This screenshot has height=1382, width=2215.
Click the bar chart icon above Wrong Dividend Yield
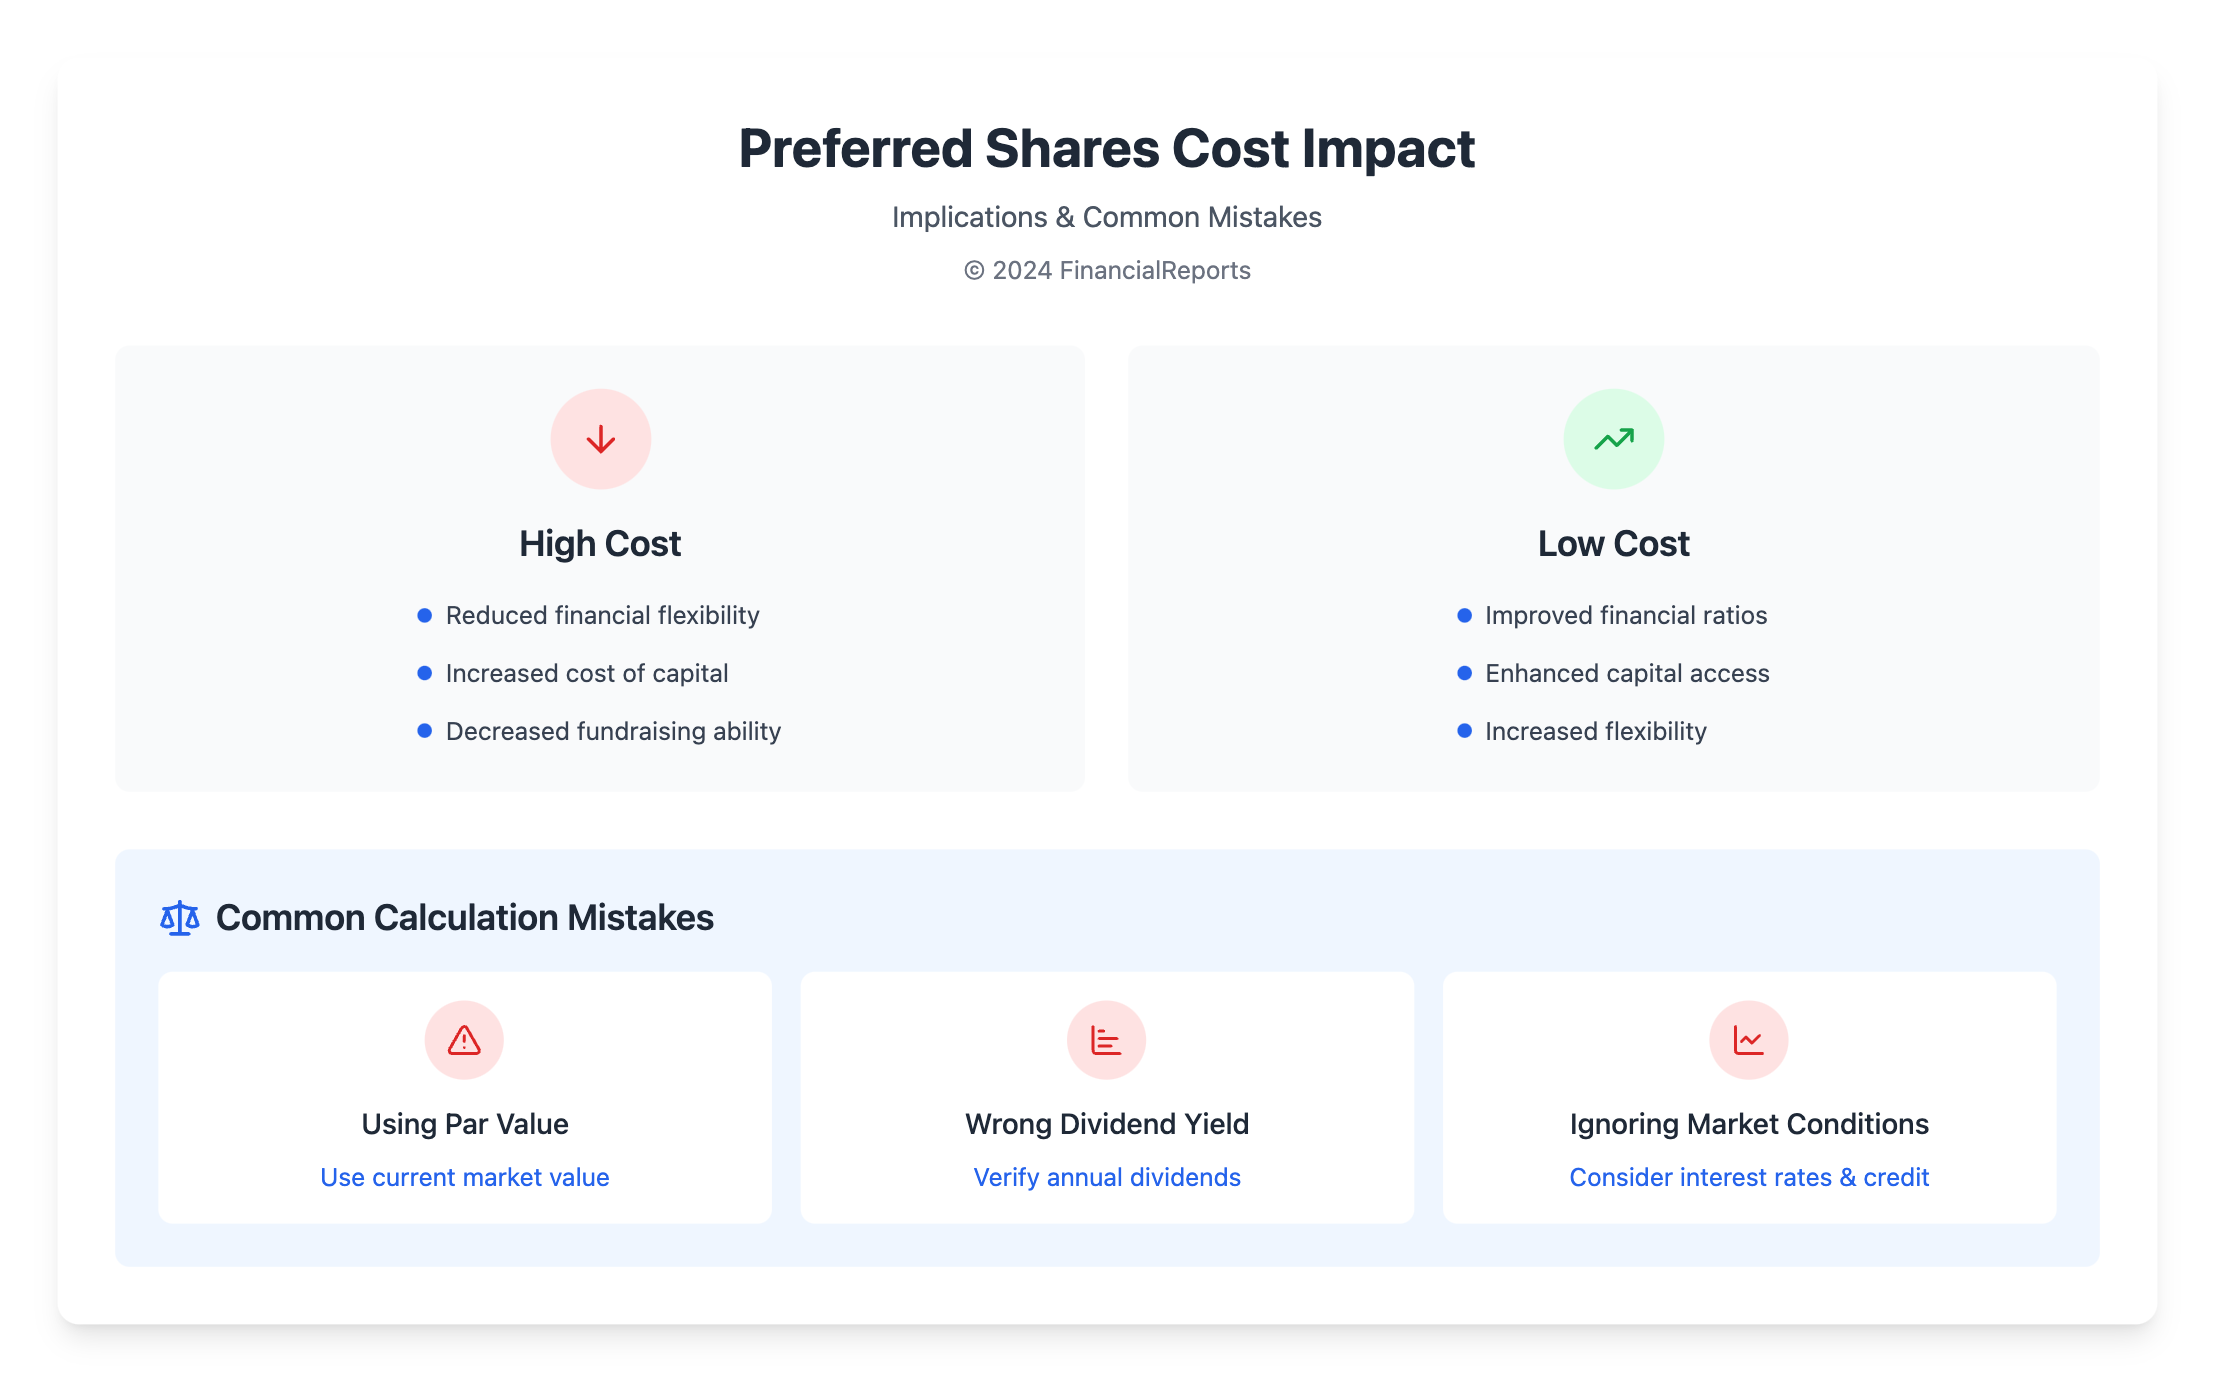pos(1106,1040)
